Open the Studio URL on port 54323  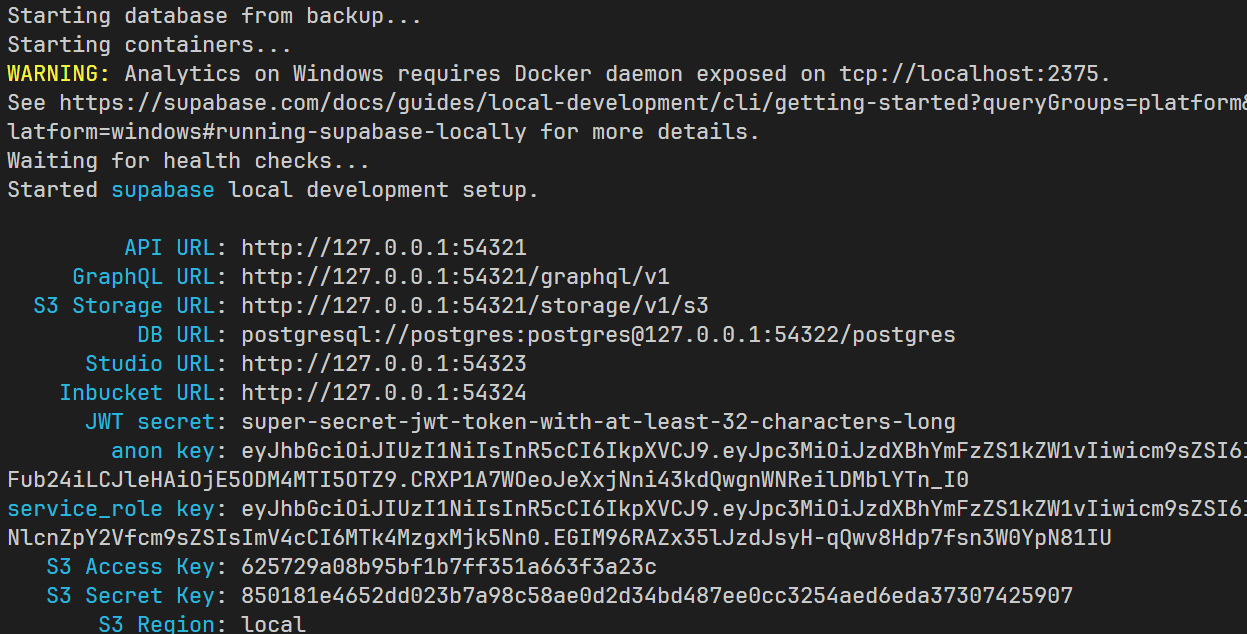383,364
